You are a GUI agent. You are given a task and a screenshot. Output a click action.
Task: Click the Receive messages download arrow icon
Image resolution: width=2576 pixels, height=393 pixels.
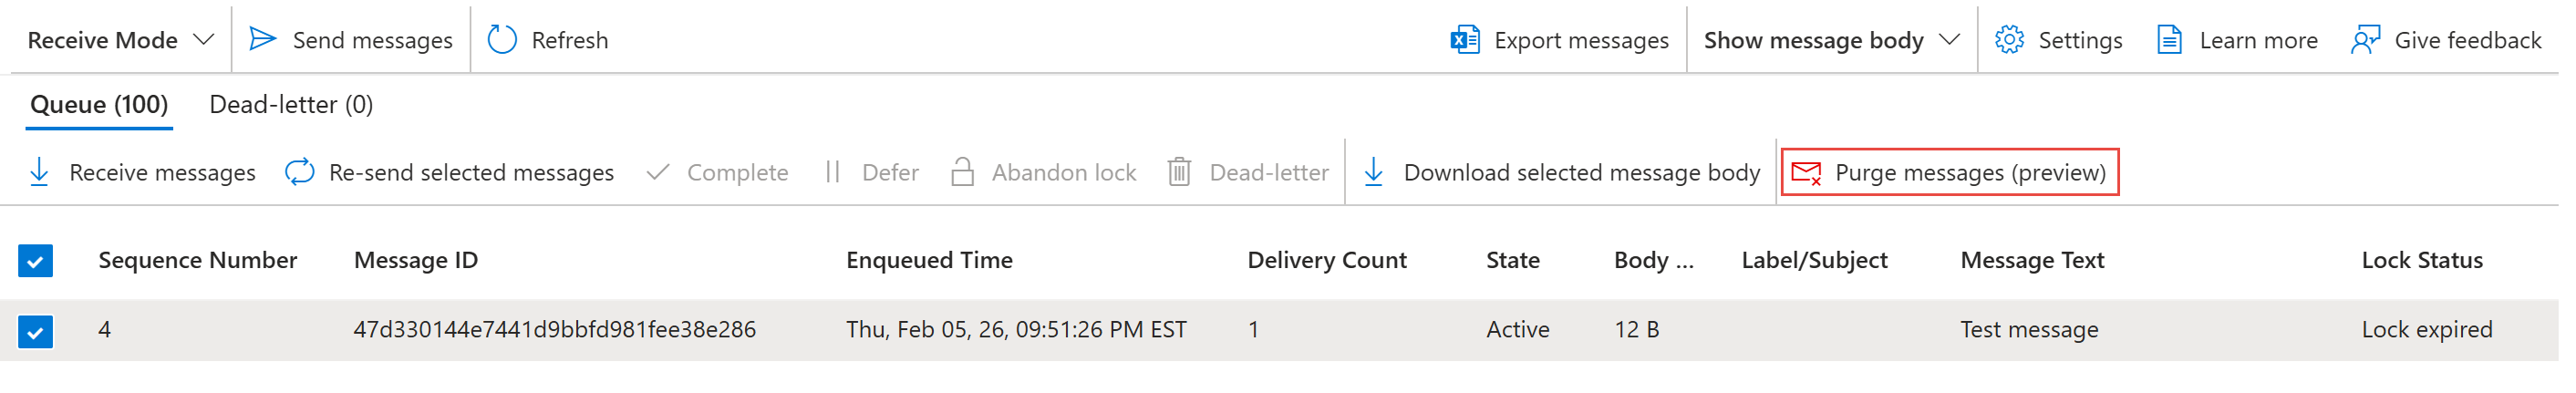click(x=39, y=173)
